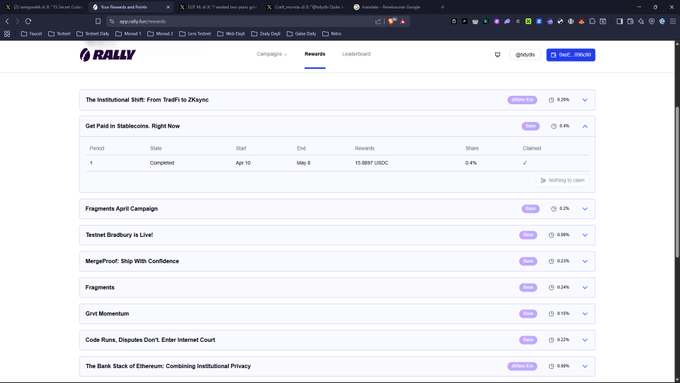Open the Galxe Daily bookmark folder
The width and height of the screenshot is (680, 383).
[301, 33]
